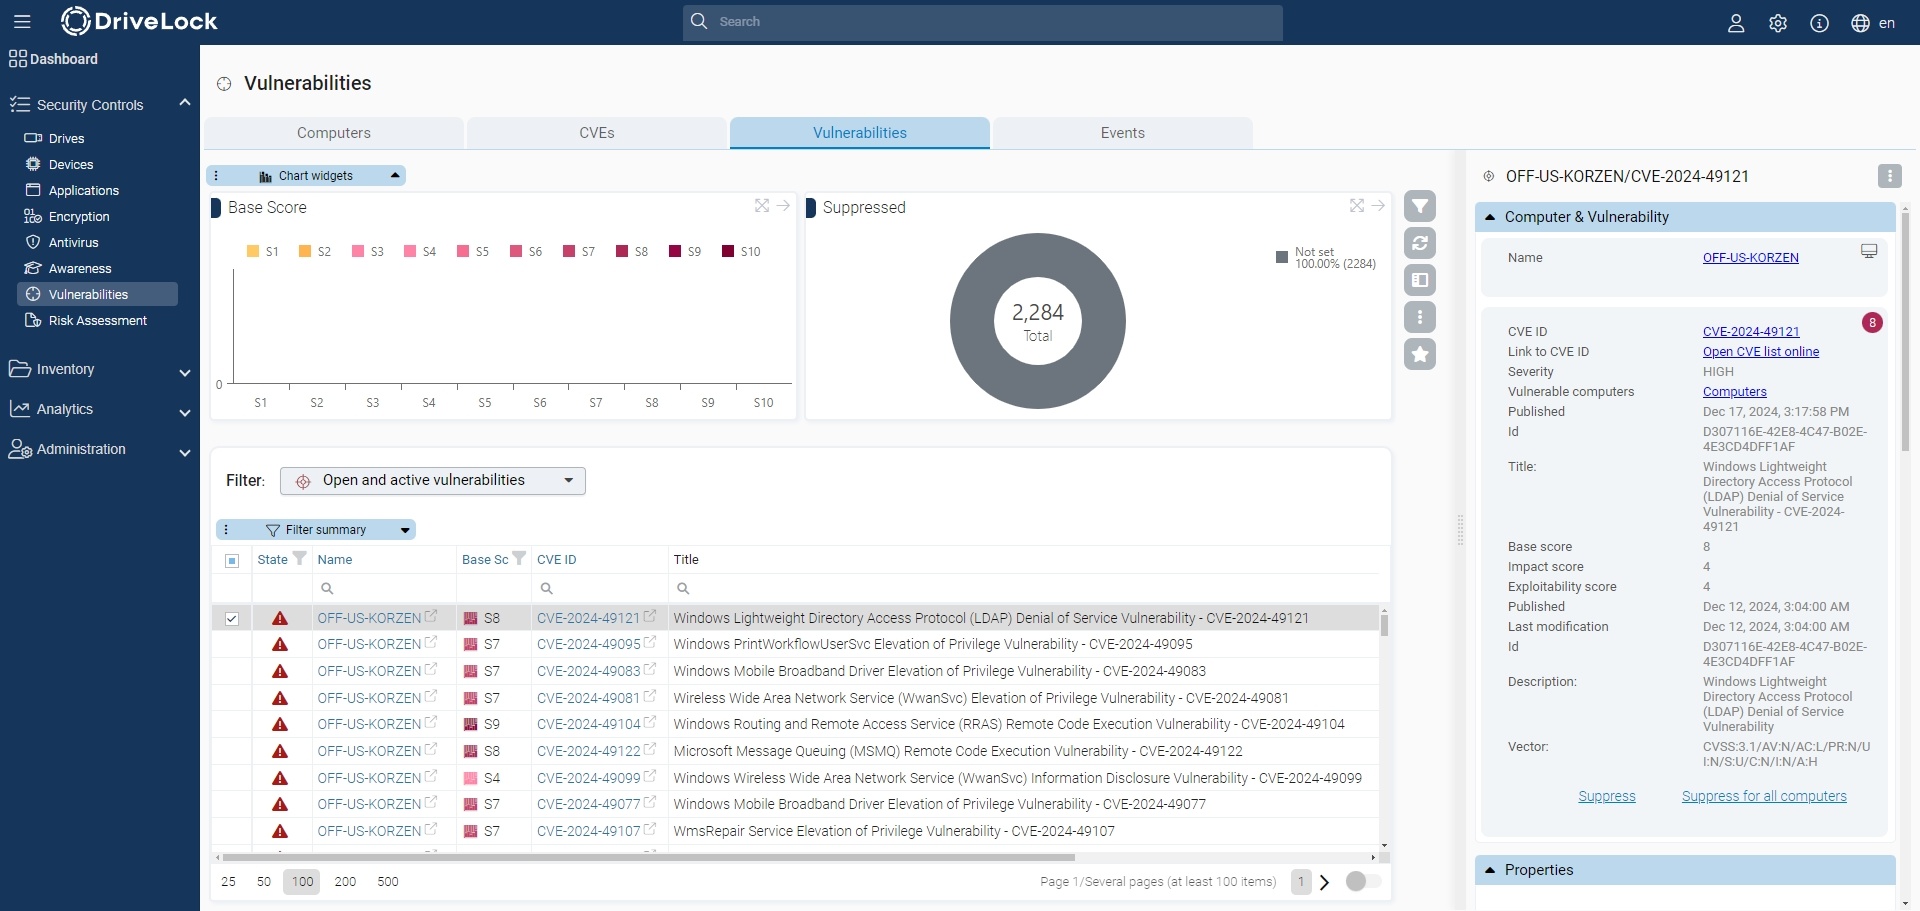Toggle S10 legend entry in Base Score
1920x911 pixels.
click(742, 251)
